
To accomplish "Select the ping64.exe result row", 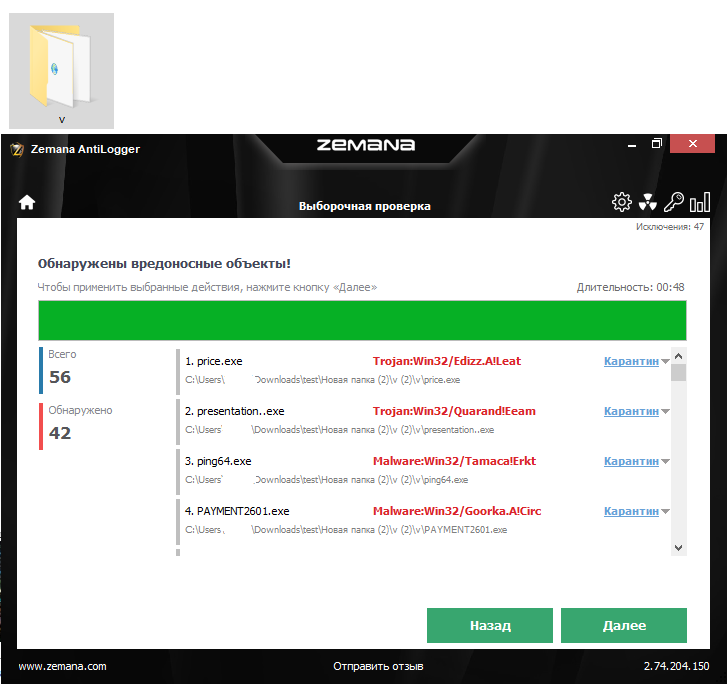I will (x=423, y=471).
